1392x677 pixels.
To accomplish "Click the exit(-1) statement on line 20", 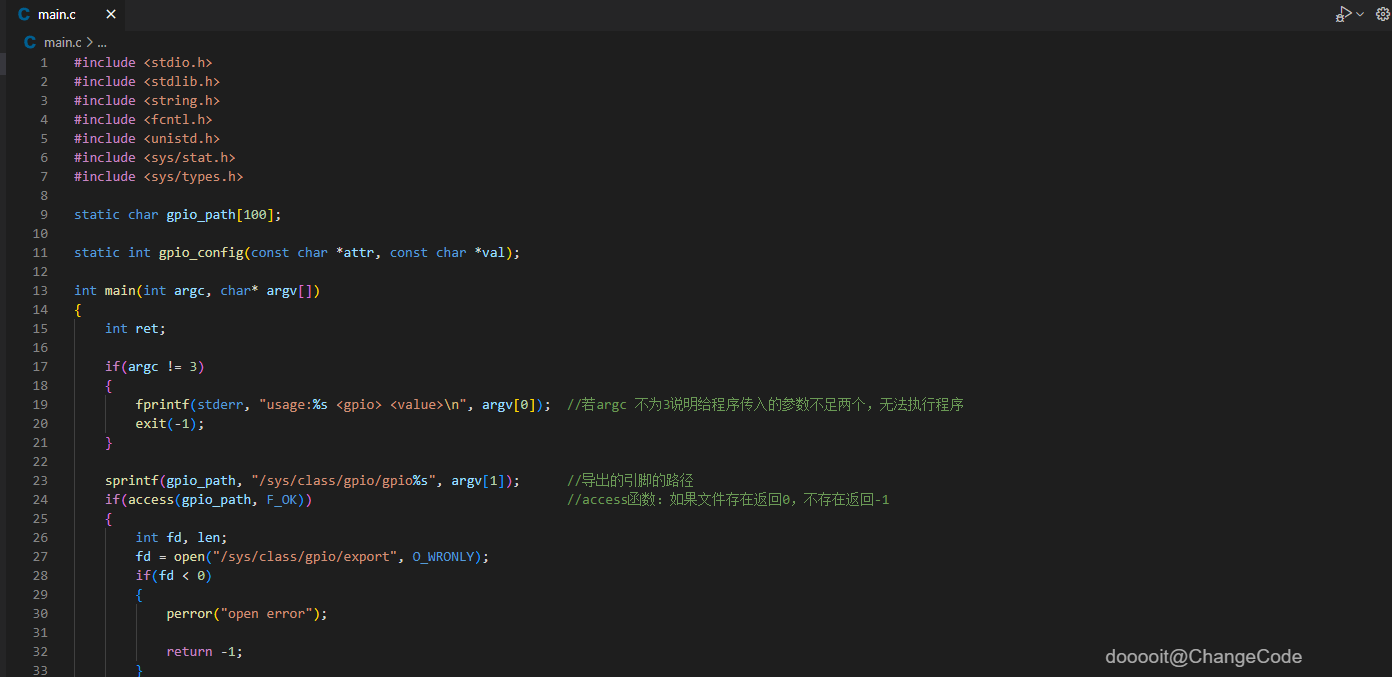I will coord(170,424).
